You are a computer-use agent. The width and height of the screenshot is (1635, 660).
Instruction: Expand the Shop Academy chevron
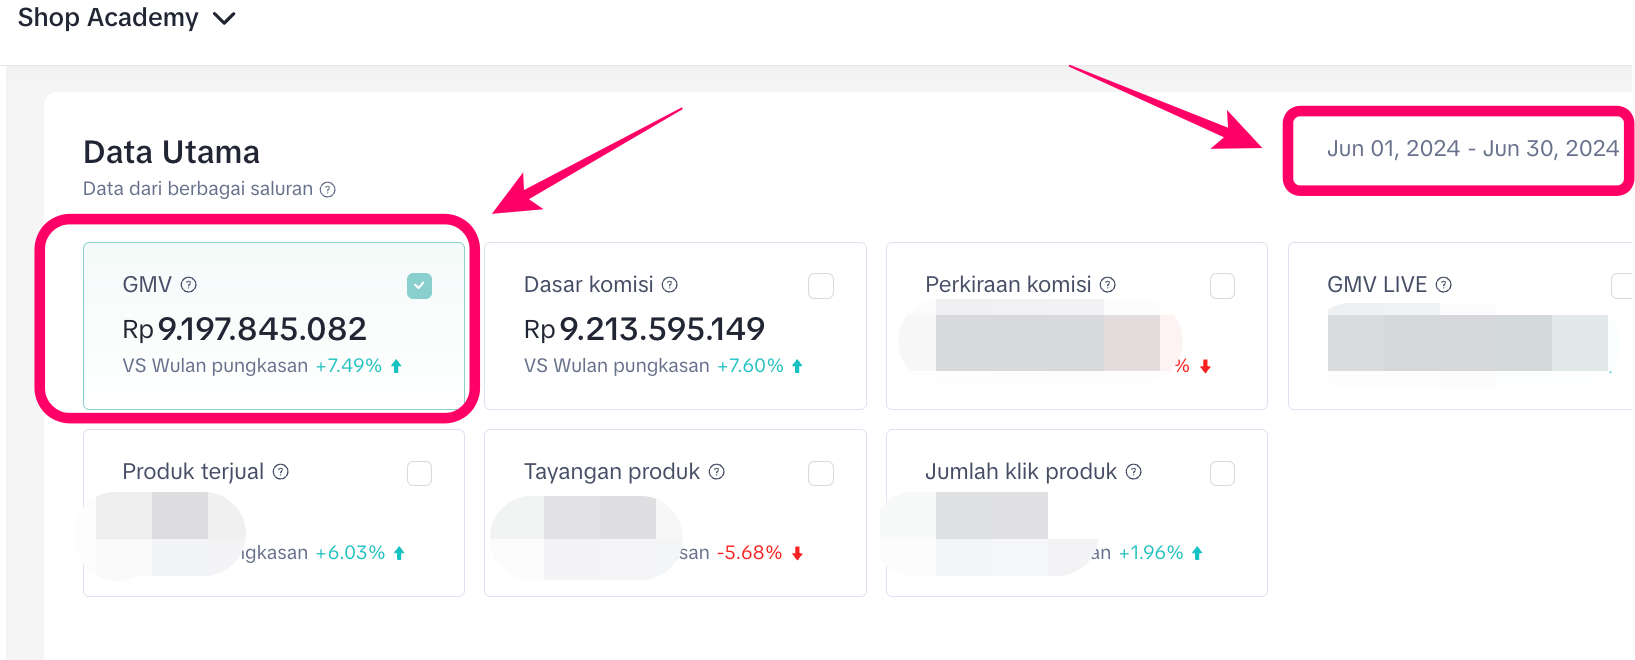[x=225, y=19]
